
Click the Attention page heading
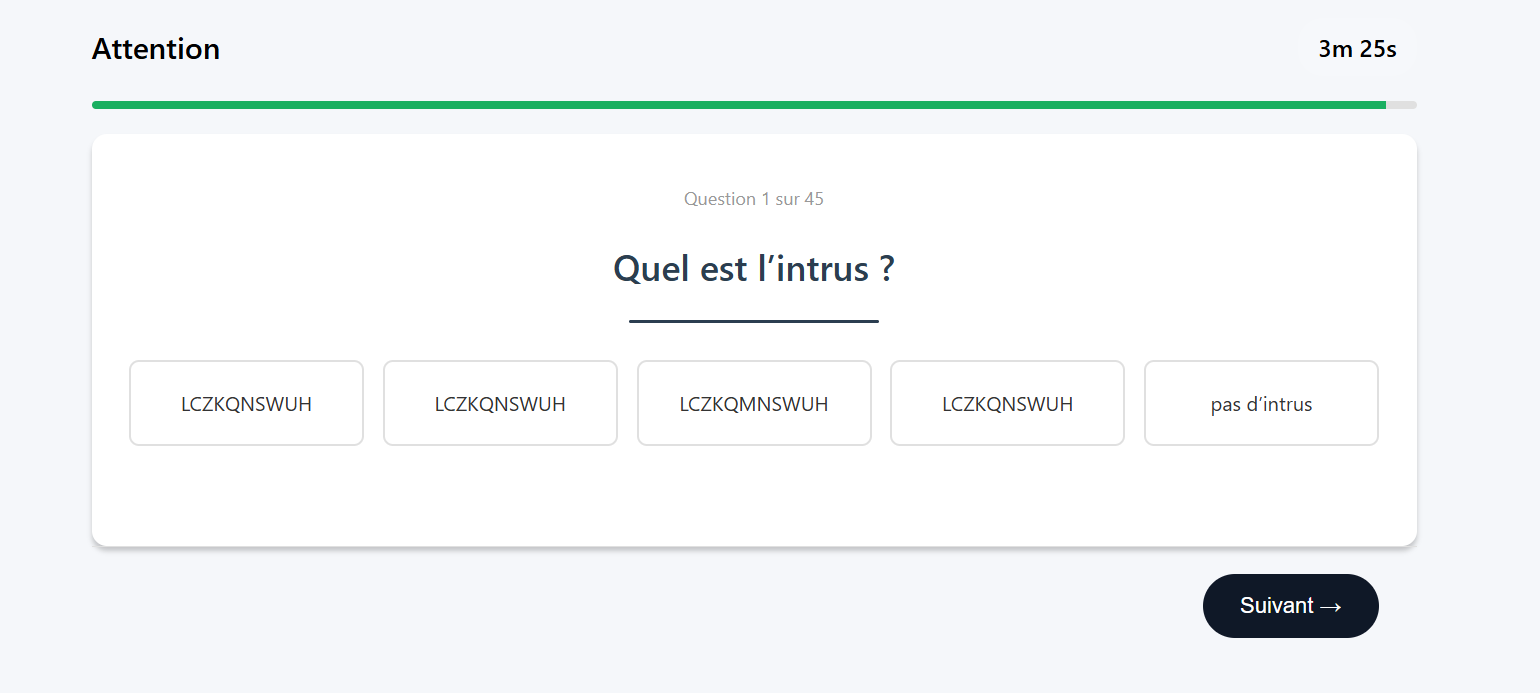pos(156,49)
